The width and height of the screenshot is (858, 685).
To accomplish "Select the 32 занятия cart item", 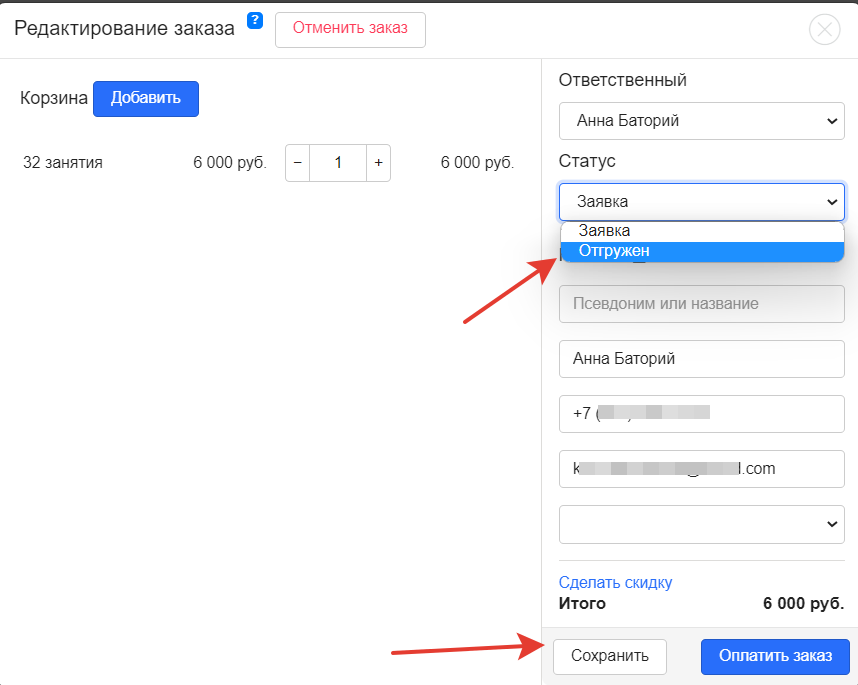I will pyautogui.click(x=63, y=162).
